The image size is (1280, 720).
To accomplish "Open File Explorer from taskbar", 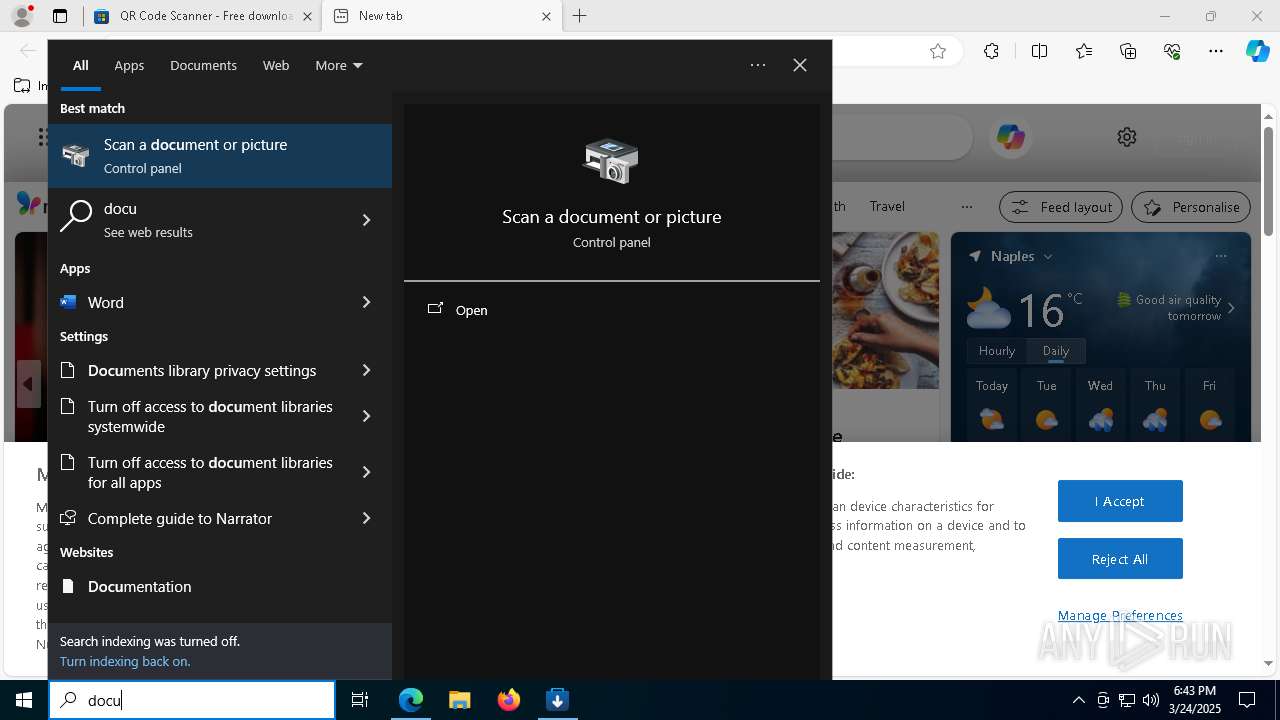I will 460,700.
